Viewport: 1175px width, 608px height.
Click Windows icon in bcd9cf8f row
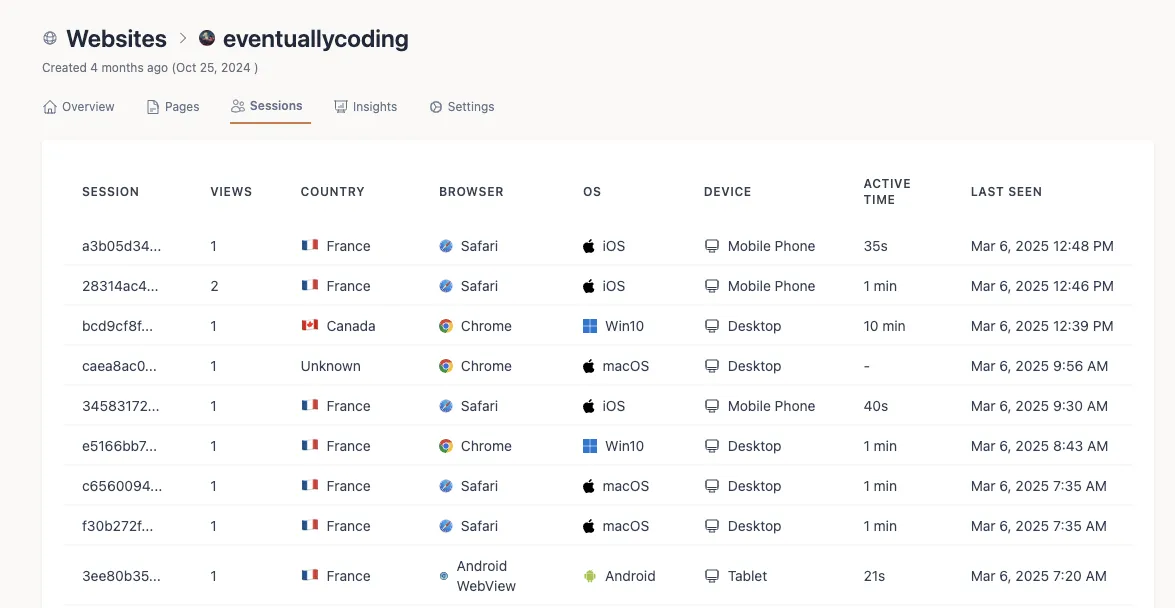click(x=590, y=326)
